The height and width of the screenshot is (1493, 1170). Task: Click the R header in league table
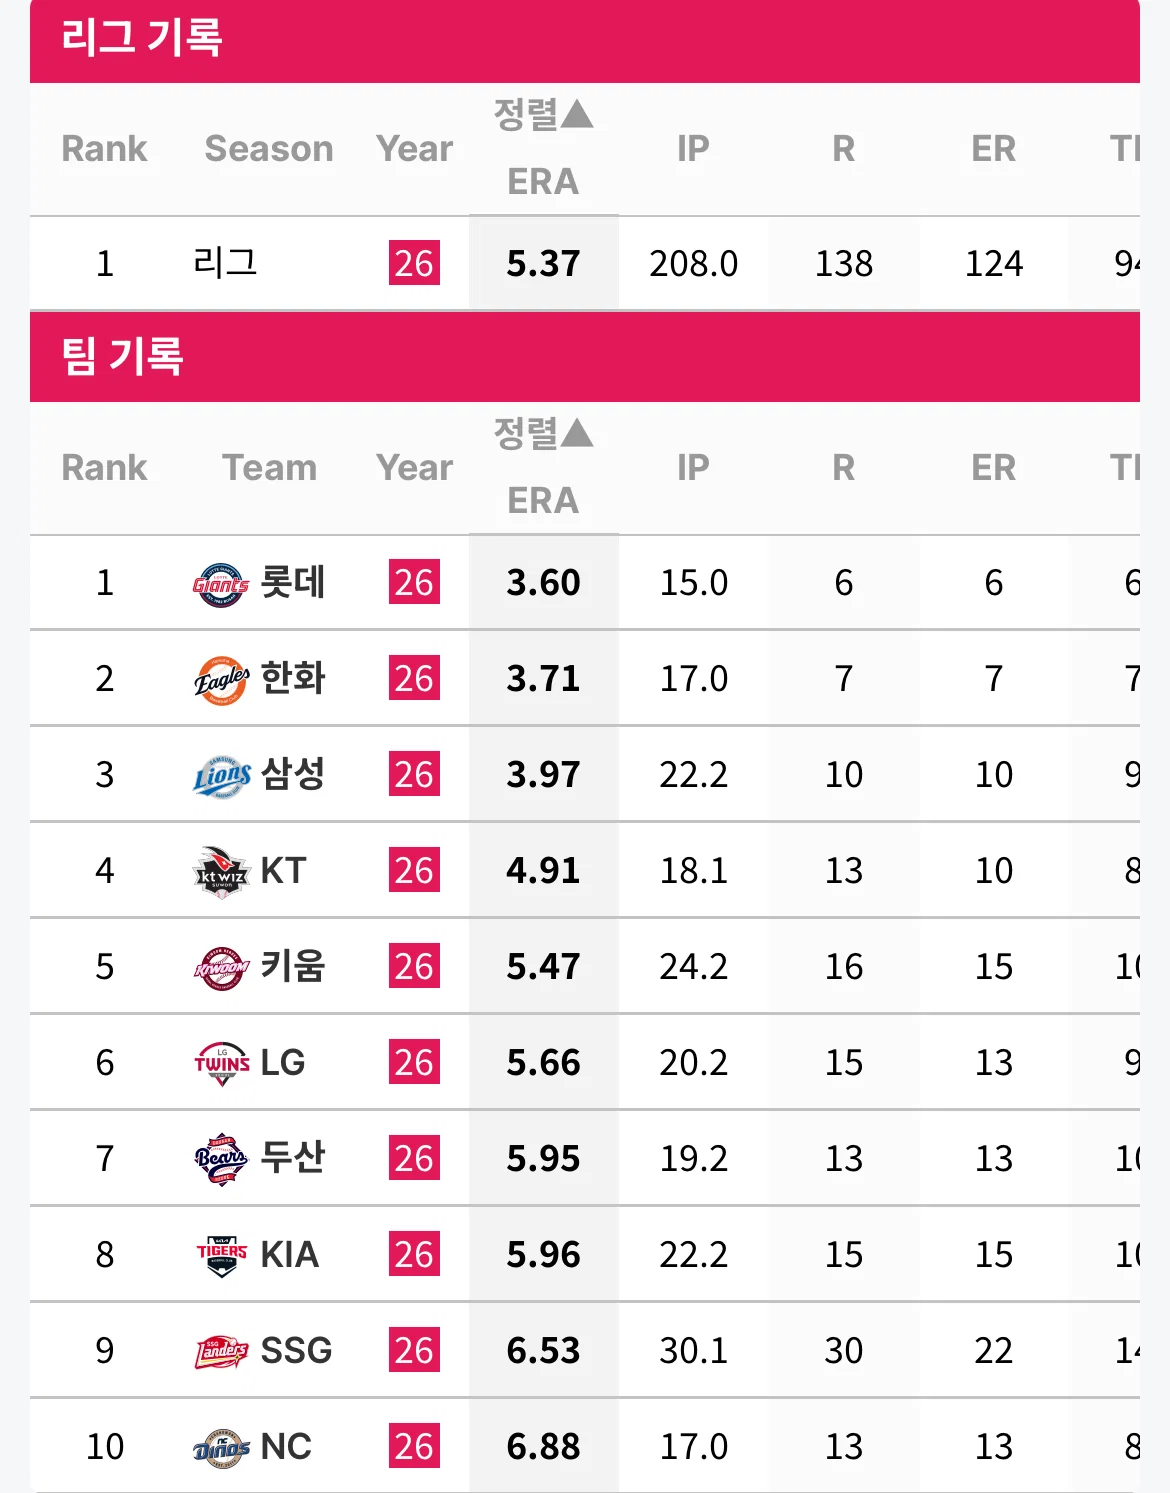click(x=843, y=148)
